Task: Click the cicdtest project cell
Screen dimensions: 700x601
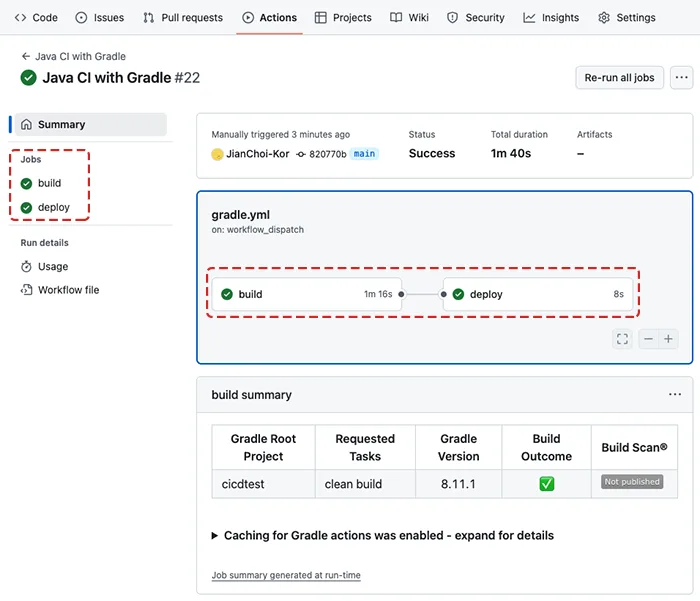Action: pos(263,484)
